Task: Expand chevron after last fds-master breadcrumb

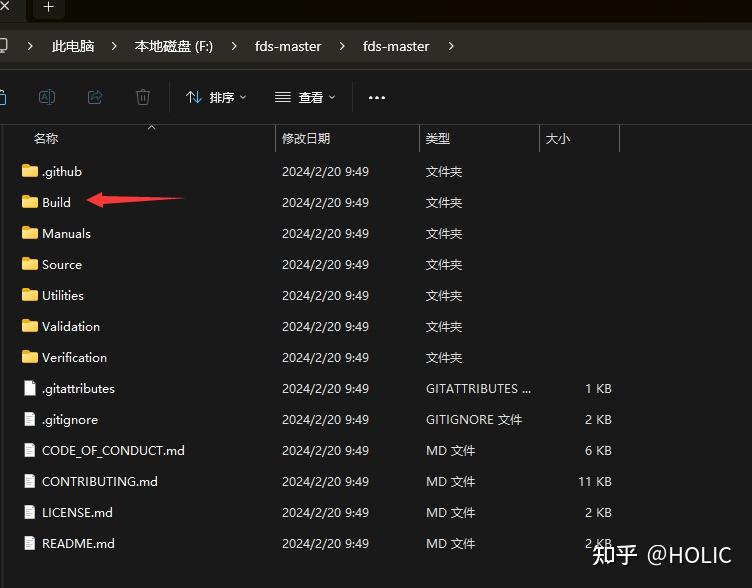Action: (451, 47)
